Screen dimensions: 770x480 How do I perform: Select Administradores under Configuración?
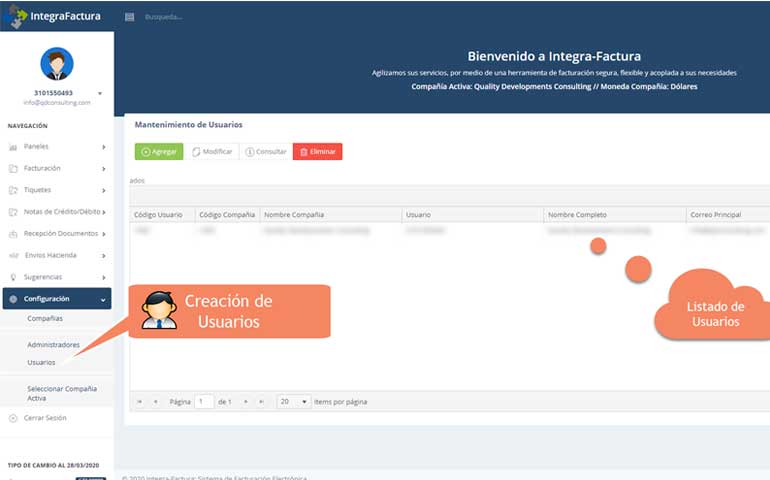[54, 345]
